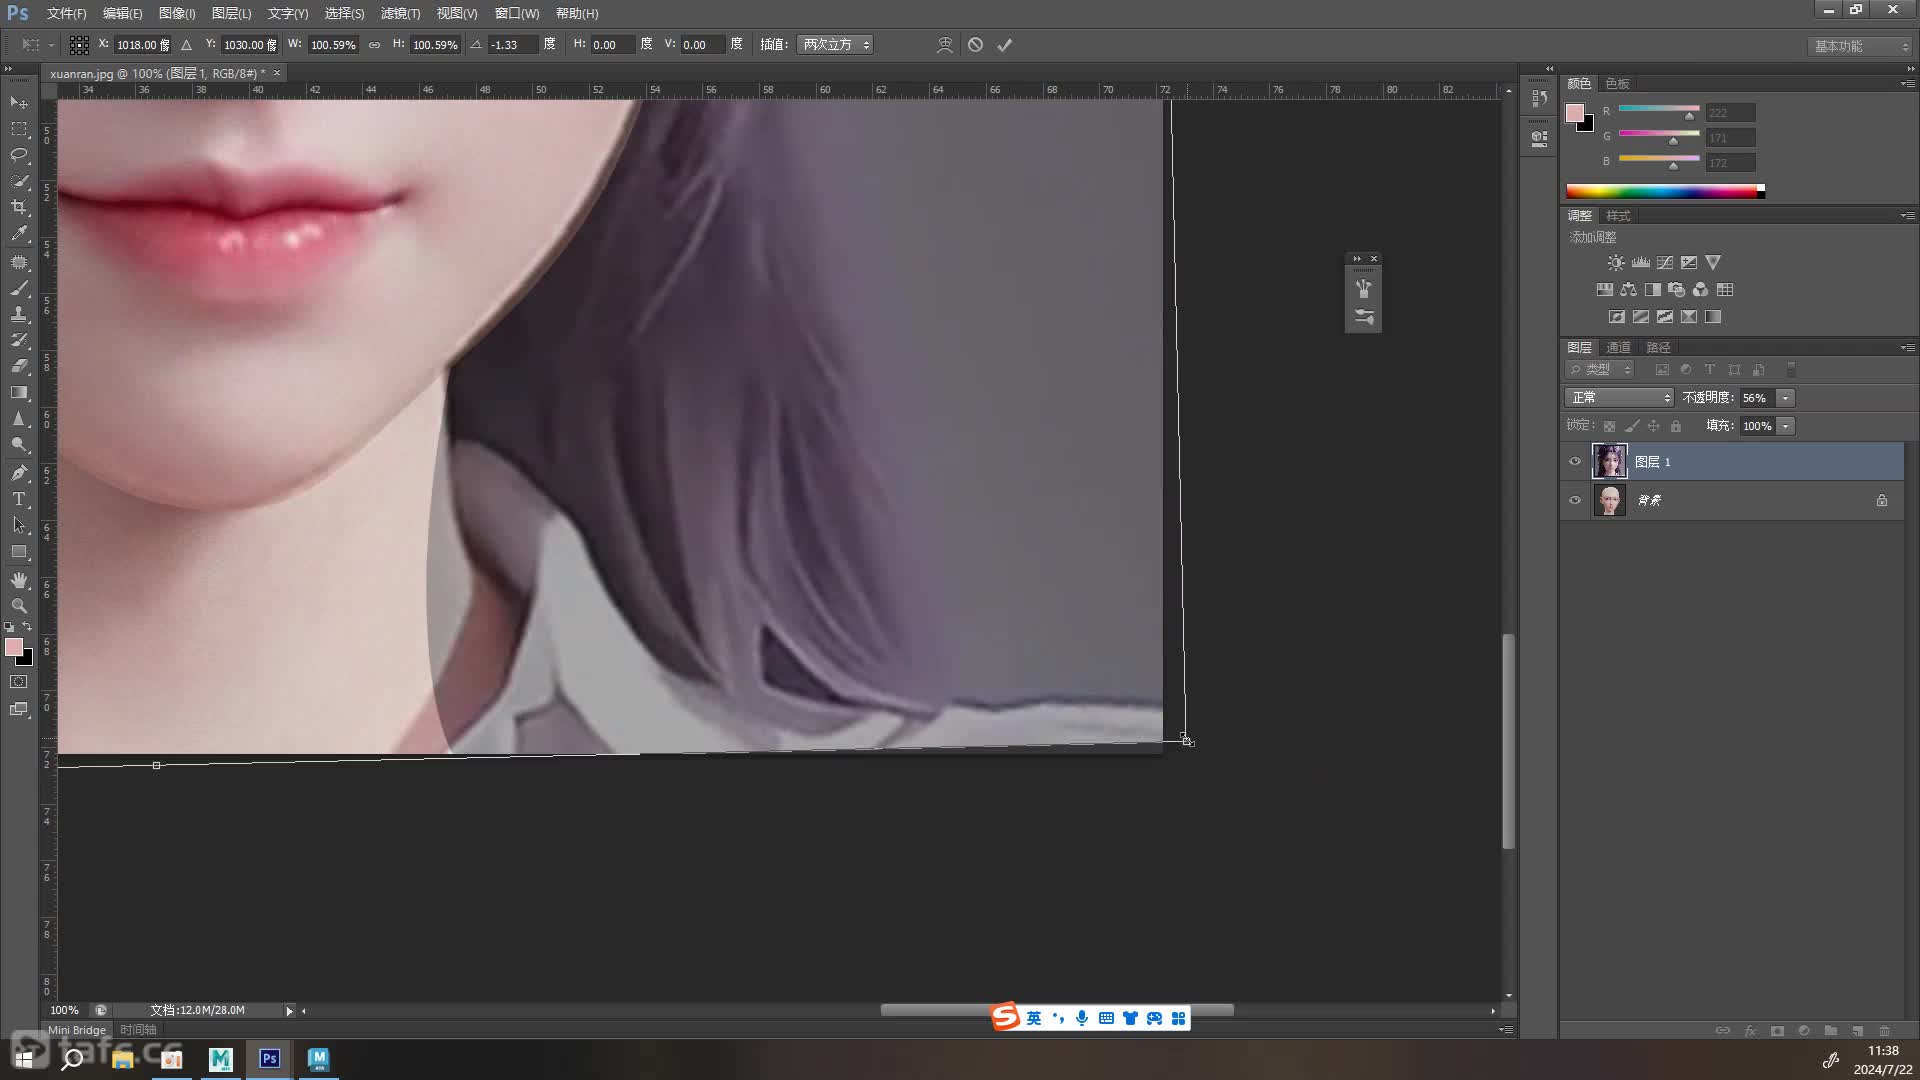
Task: Select the Quick Selection tool
Action: pyautogui.click(x=19, y=181)
